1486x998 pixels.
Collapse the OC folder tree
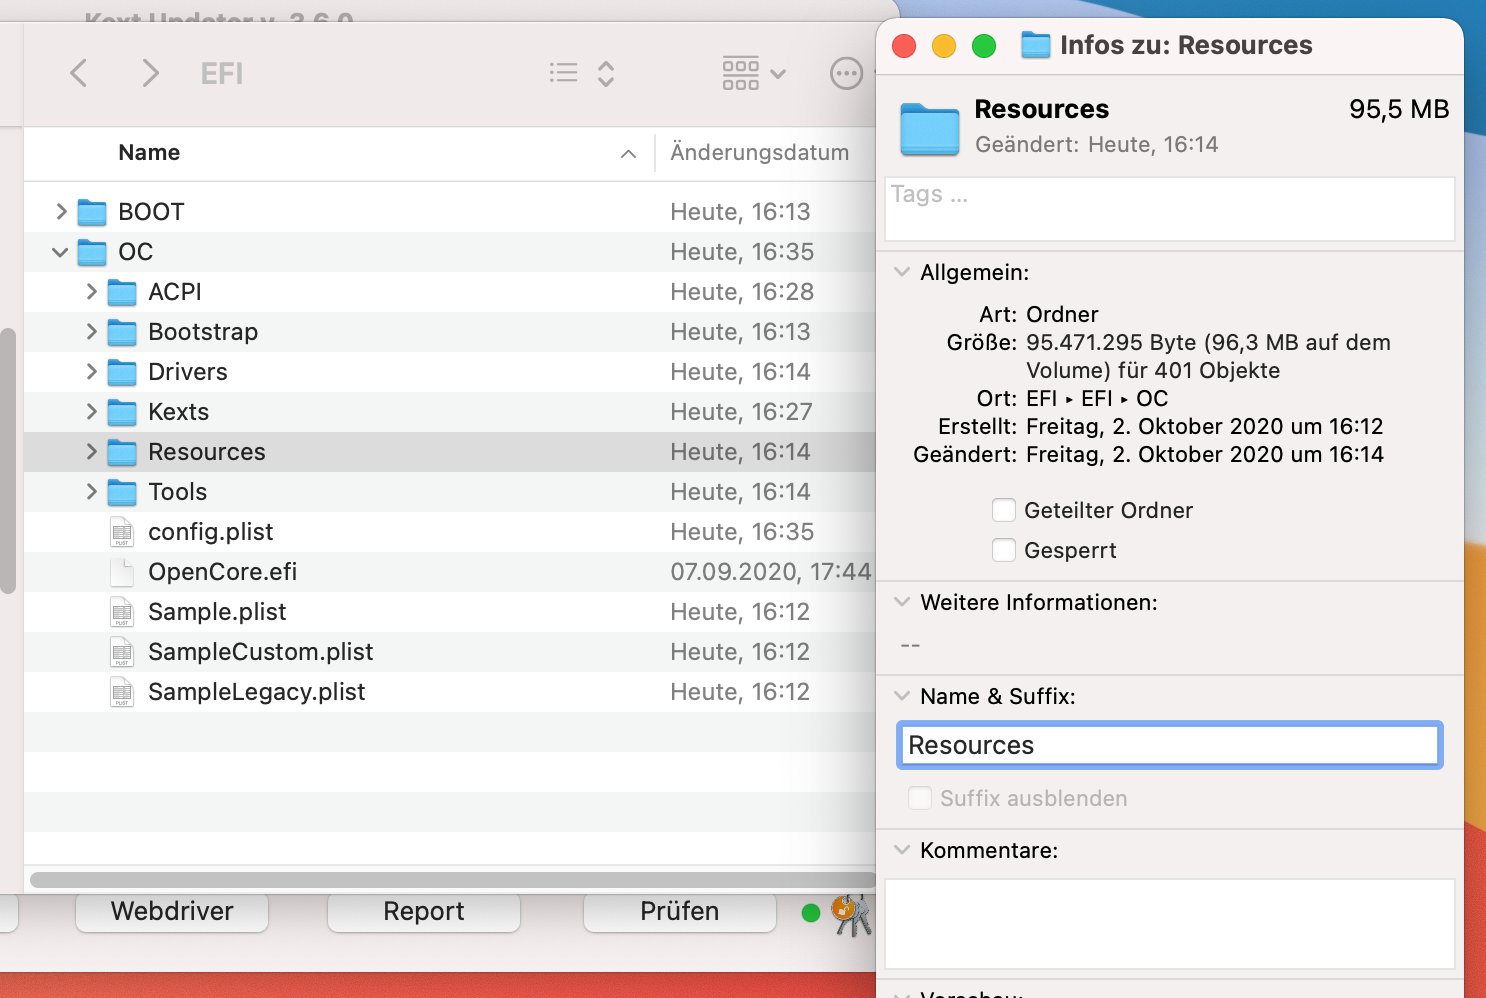(x=60, y=252)
